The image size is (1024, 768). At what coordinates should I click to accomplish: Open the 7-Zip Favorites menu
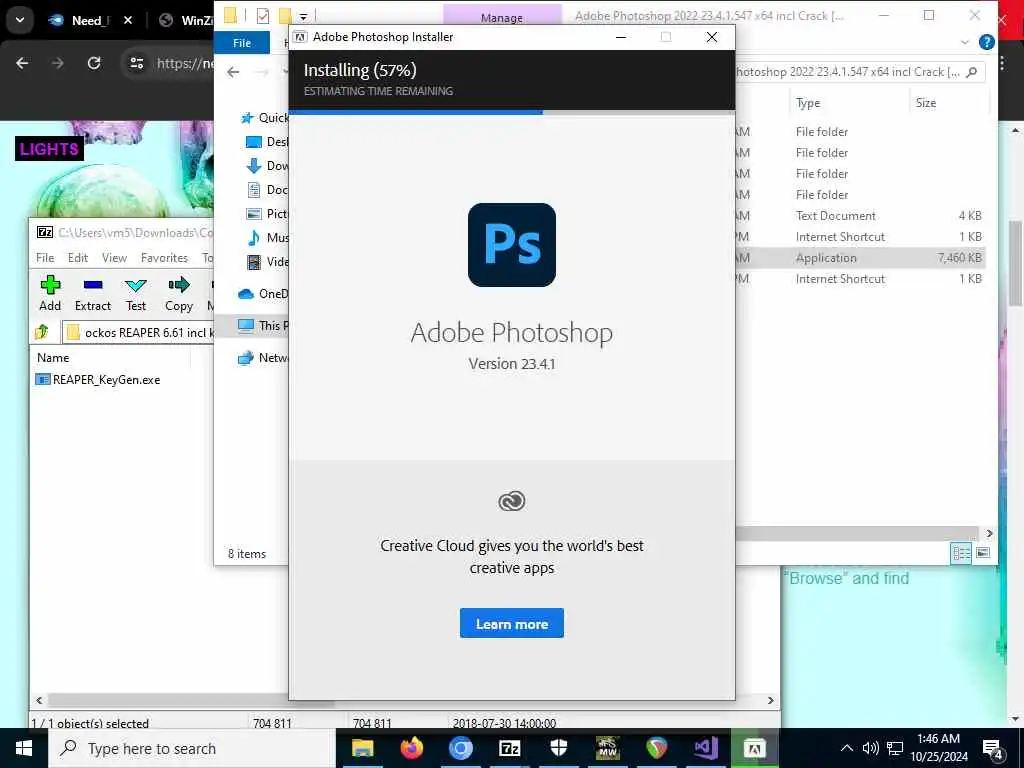point(164,257)
